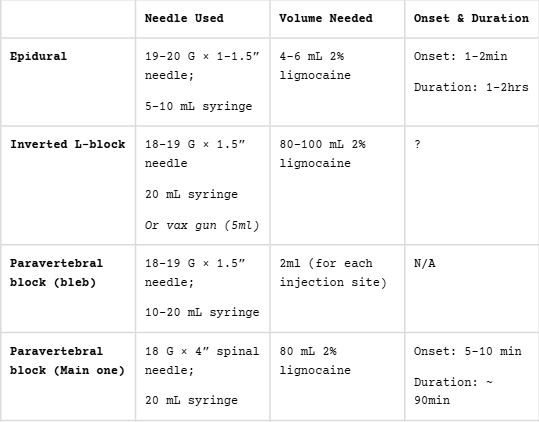This screenshot has width=539, height=422.
Task: Select the N/A onset cell
Action: 425,264
